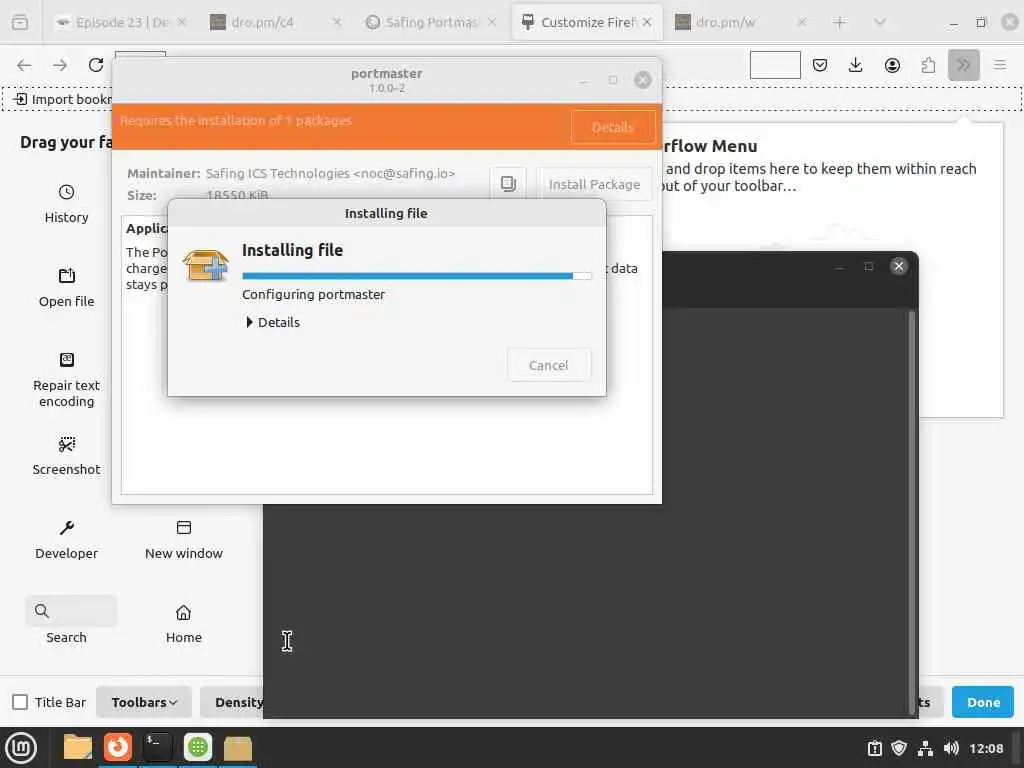Open the list all tabs chevron
This screenshot has height=768, width=1024.
pyautogui.click(x=880, y=22)
